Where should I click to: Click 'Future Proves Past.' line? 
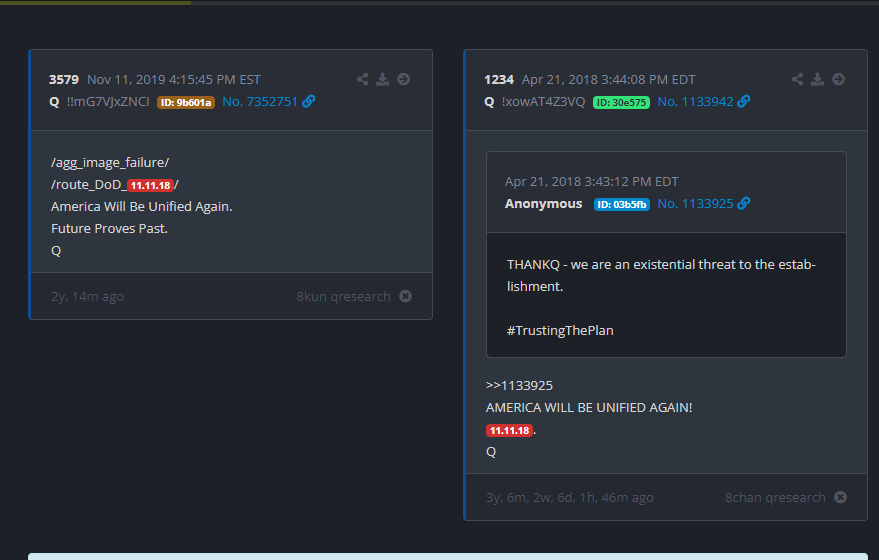[x=109, y=229]
